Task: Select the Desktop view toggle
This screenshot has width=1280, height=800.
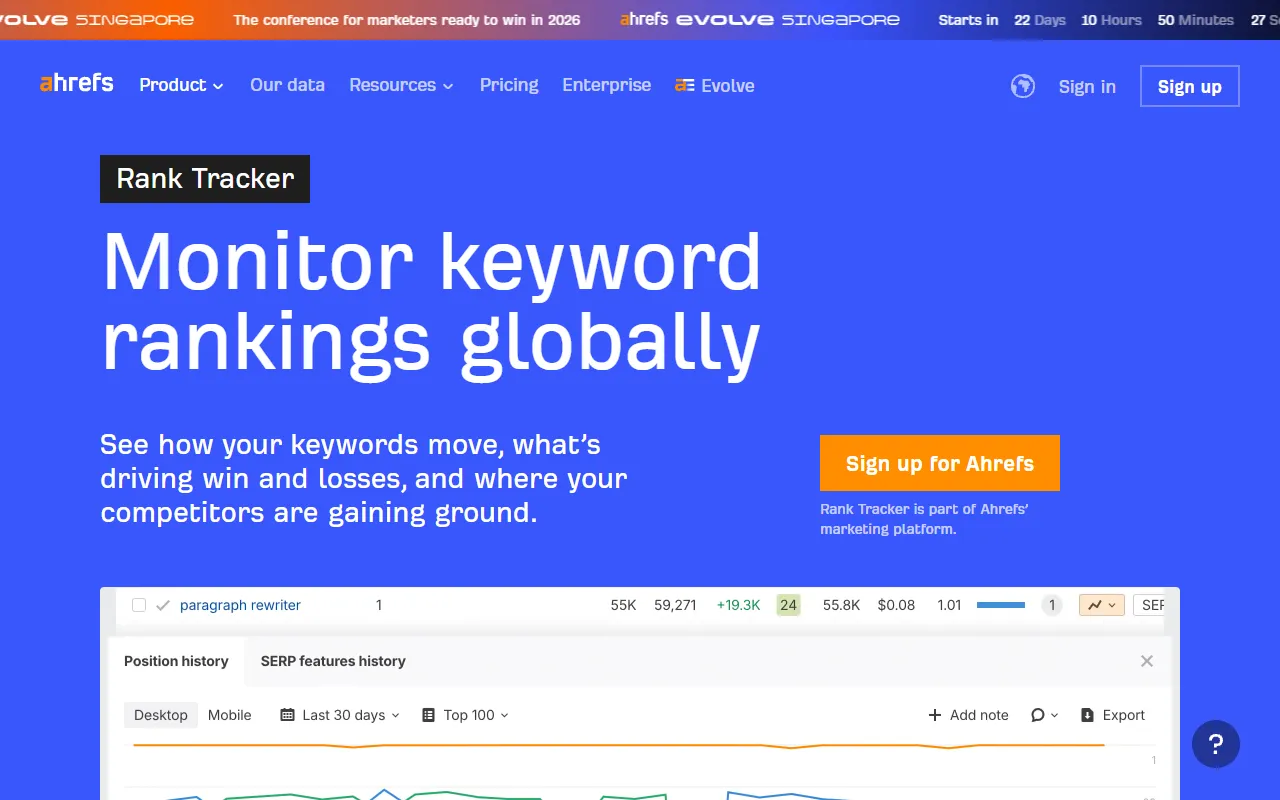Action: [161, 715]
